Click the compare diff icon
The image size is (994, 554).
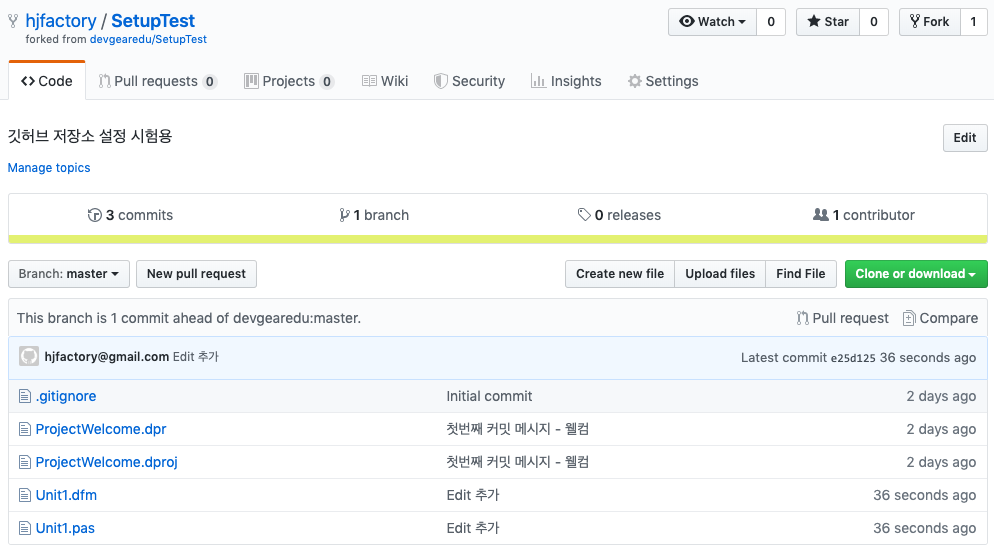point(908,318)
